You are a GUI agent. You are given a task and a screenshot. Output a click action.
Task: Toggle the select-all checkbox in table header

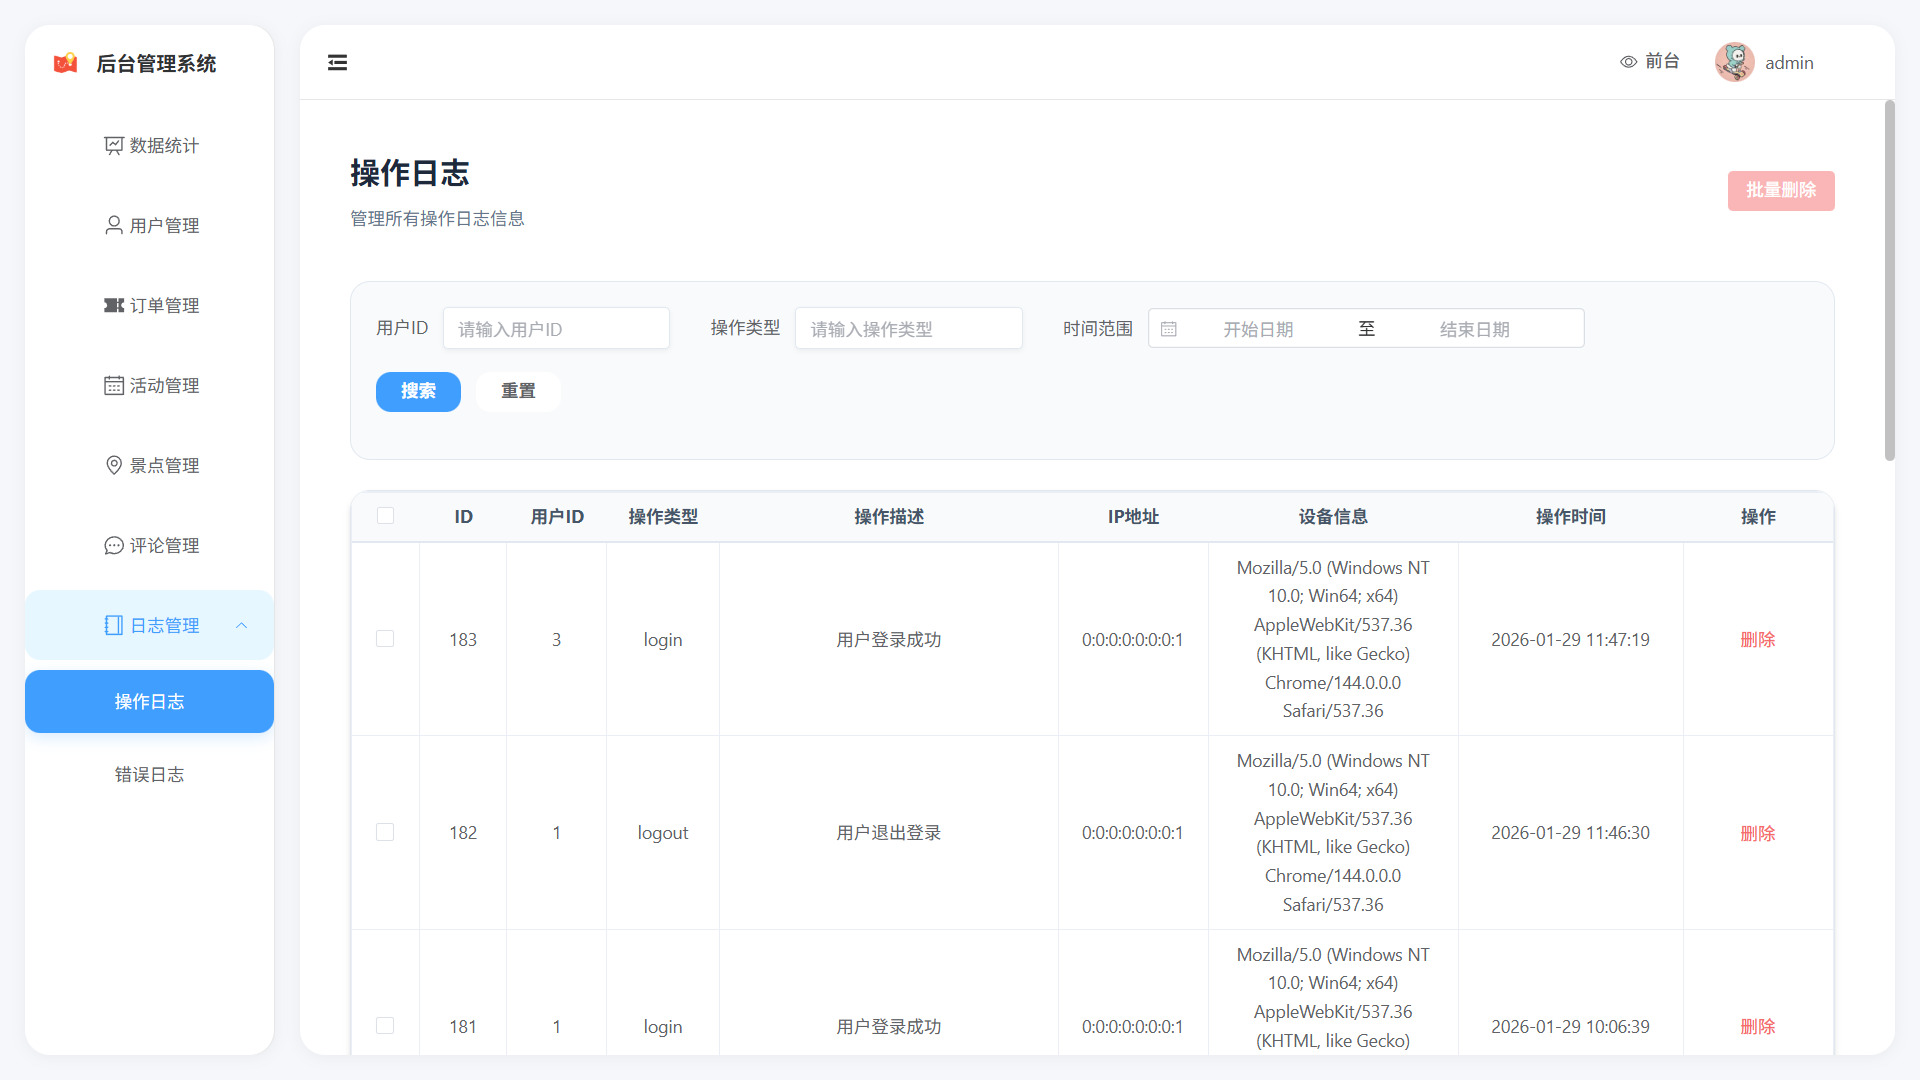(385, 516)
